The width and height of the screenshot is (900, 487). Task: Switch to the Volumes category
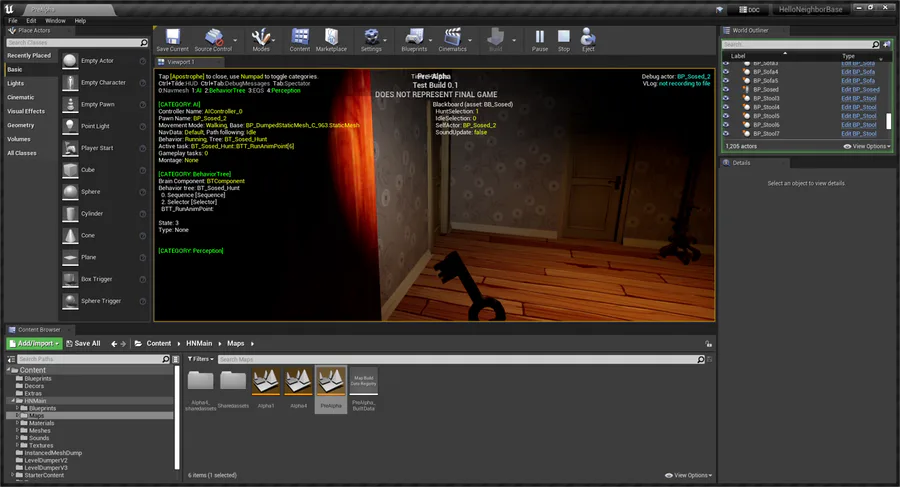point(18,139)
